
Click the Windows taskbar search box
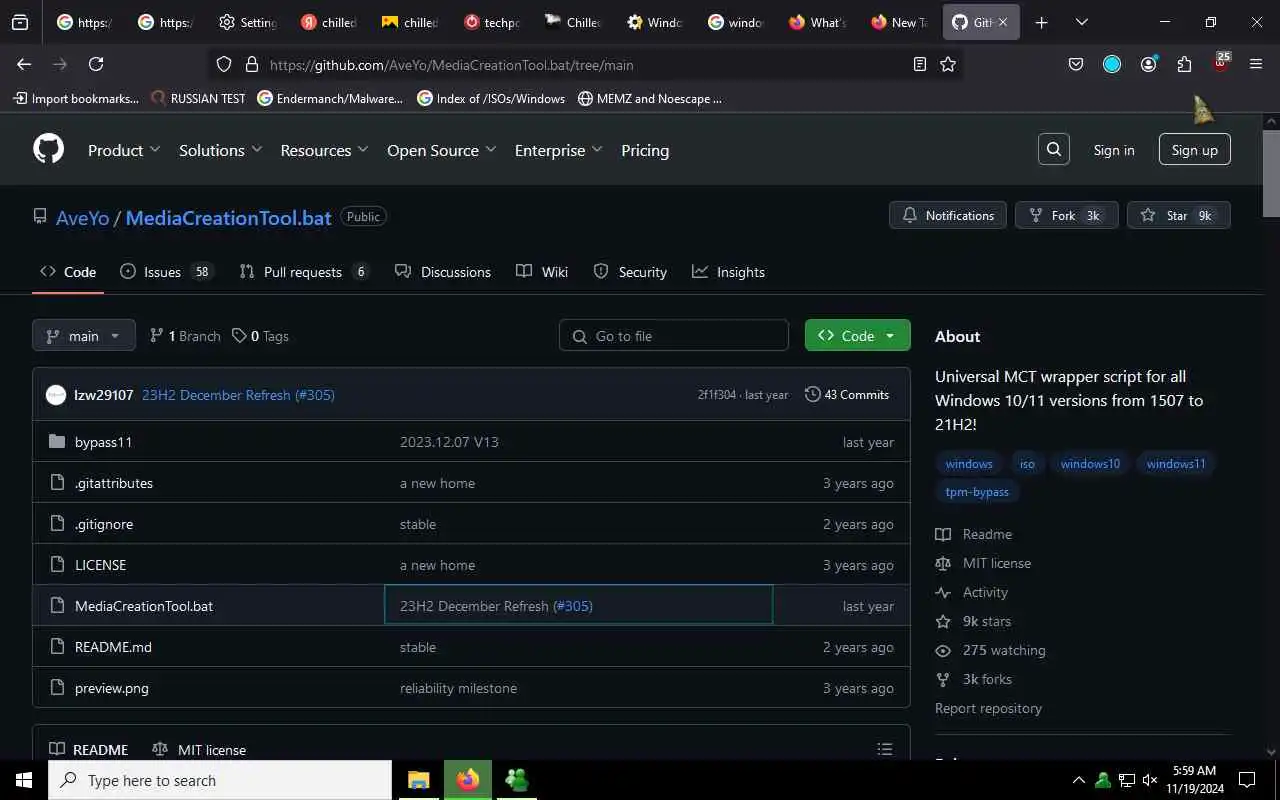pos(220,780)
